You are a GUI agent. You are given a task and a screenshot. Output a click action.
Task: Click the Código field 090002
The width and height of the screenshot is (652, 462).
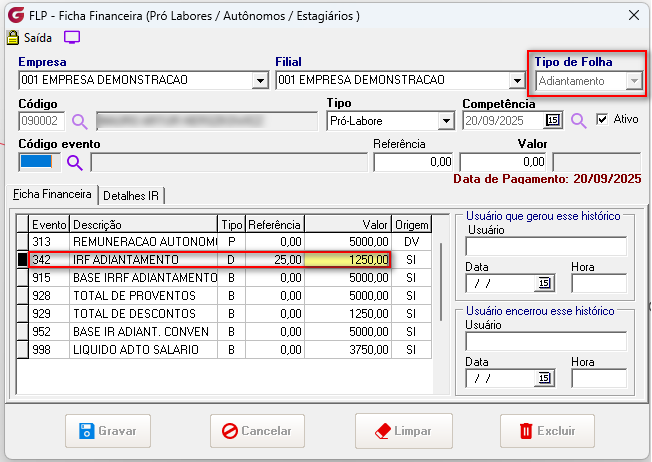coord(42,121)
